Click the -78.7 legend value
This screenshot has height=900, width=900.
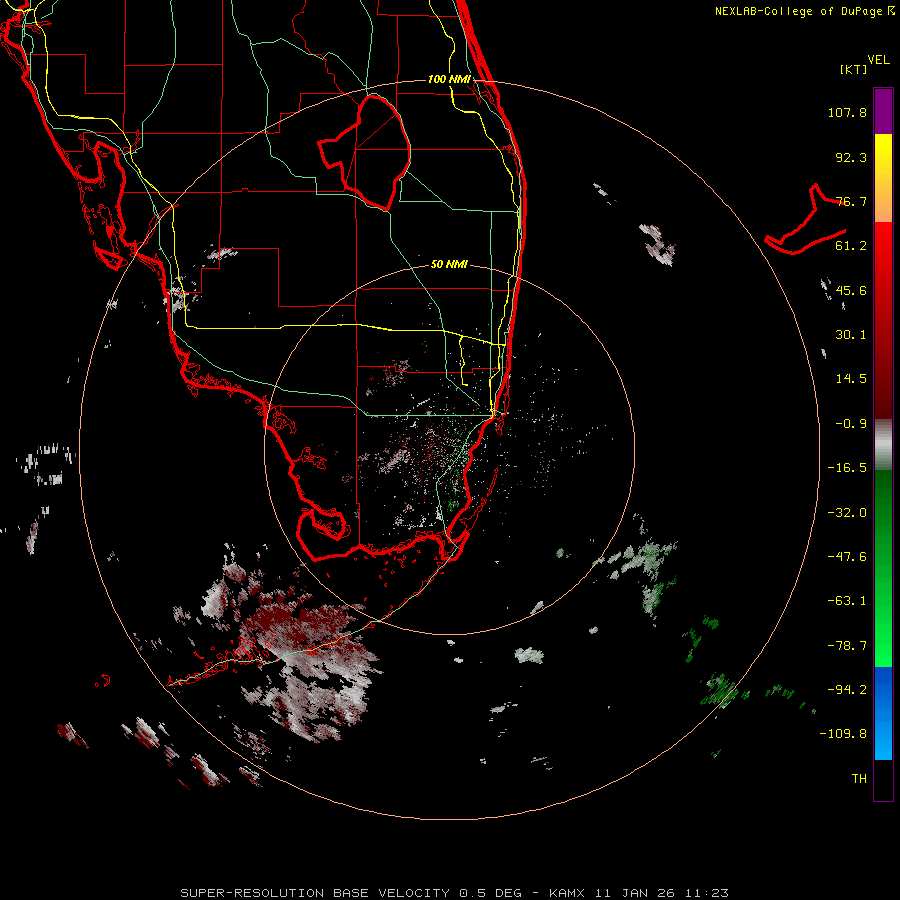[847, 646]
